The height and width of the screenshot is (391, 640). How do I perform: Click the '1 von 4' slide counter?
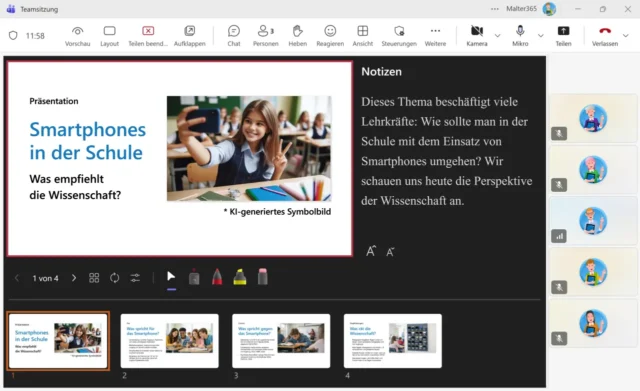pyautogui.click(x=45, y=278)
